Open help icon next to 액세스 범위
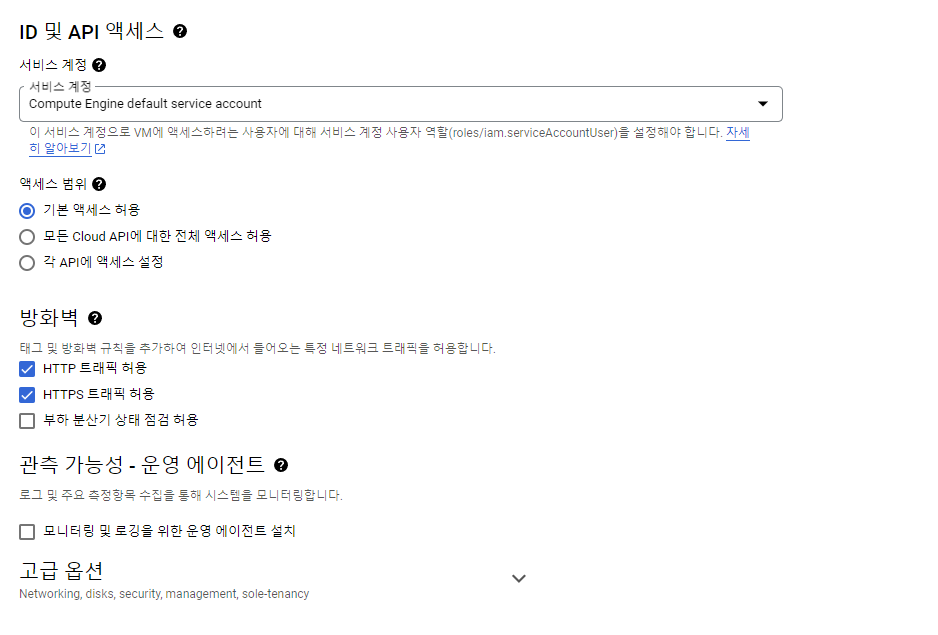 [99, 184]
